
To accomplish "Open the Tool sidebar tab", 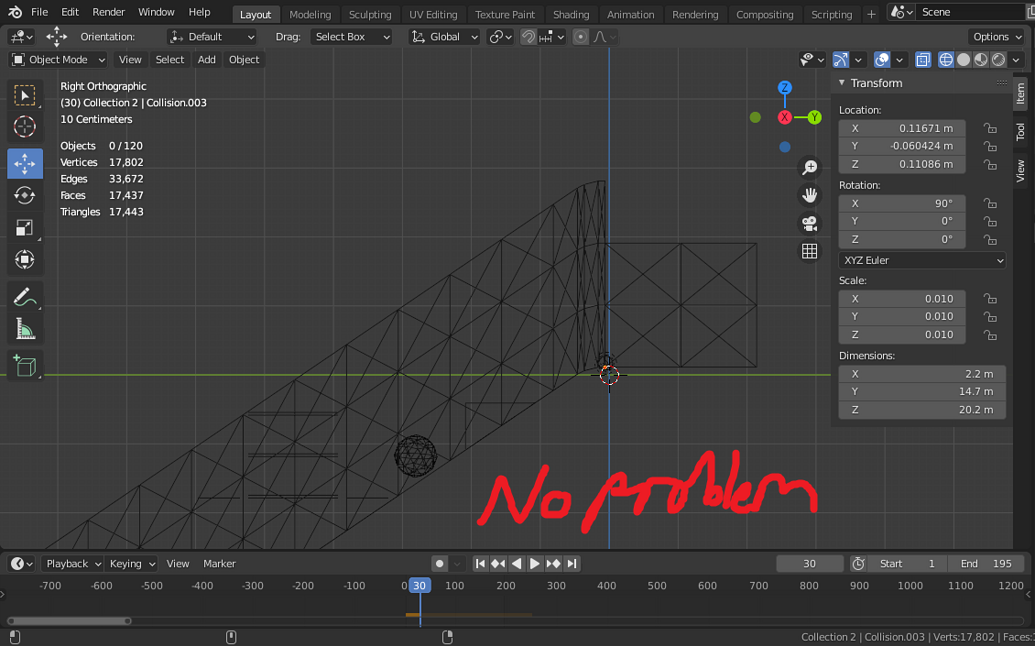I will pyautogui.click(x=1020, y=131).
